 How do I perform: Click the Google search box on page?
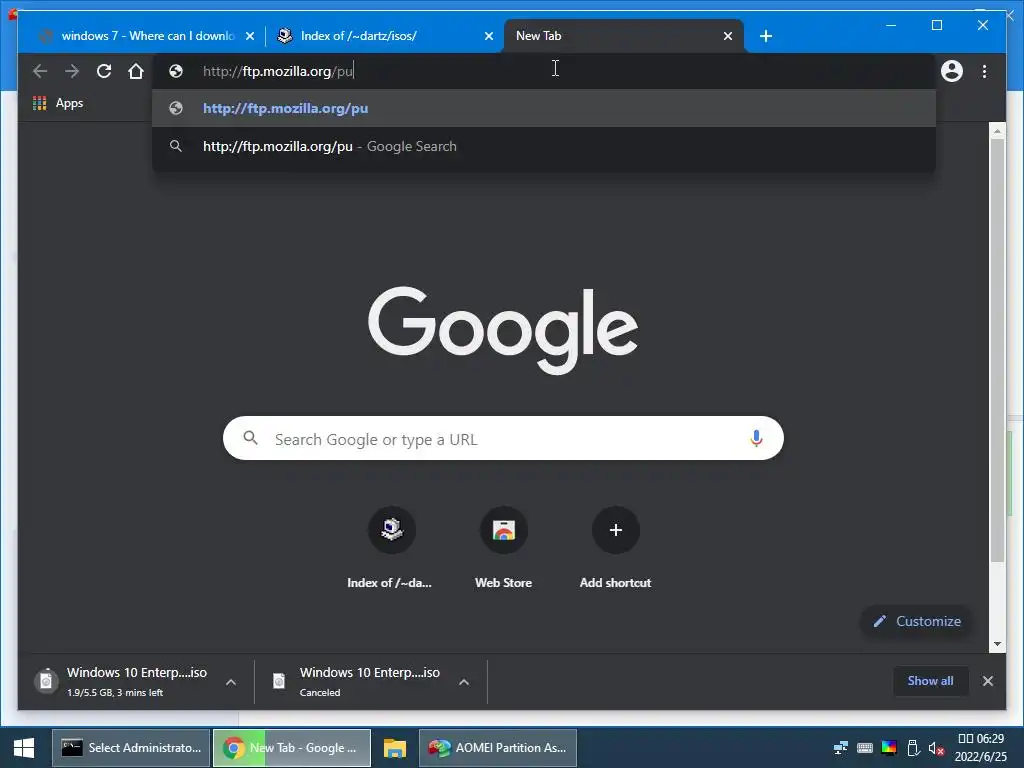coord(503,438)
